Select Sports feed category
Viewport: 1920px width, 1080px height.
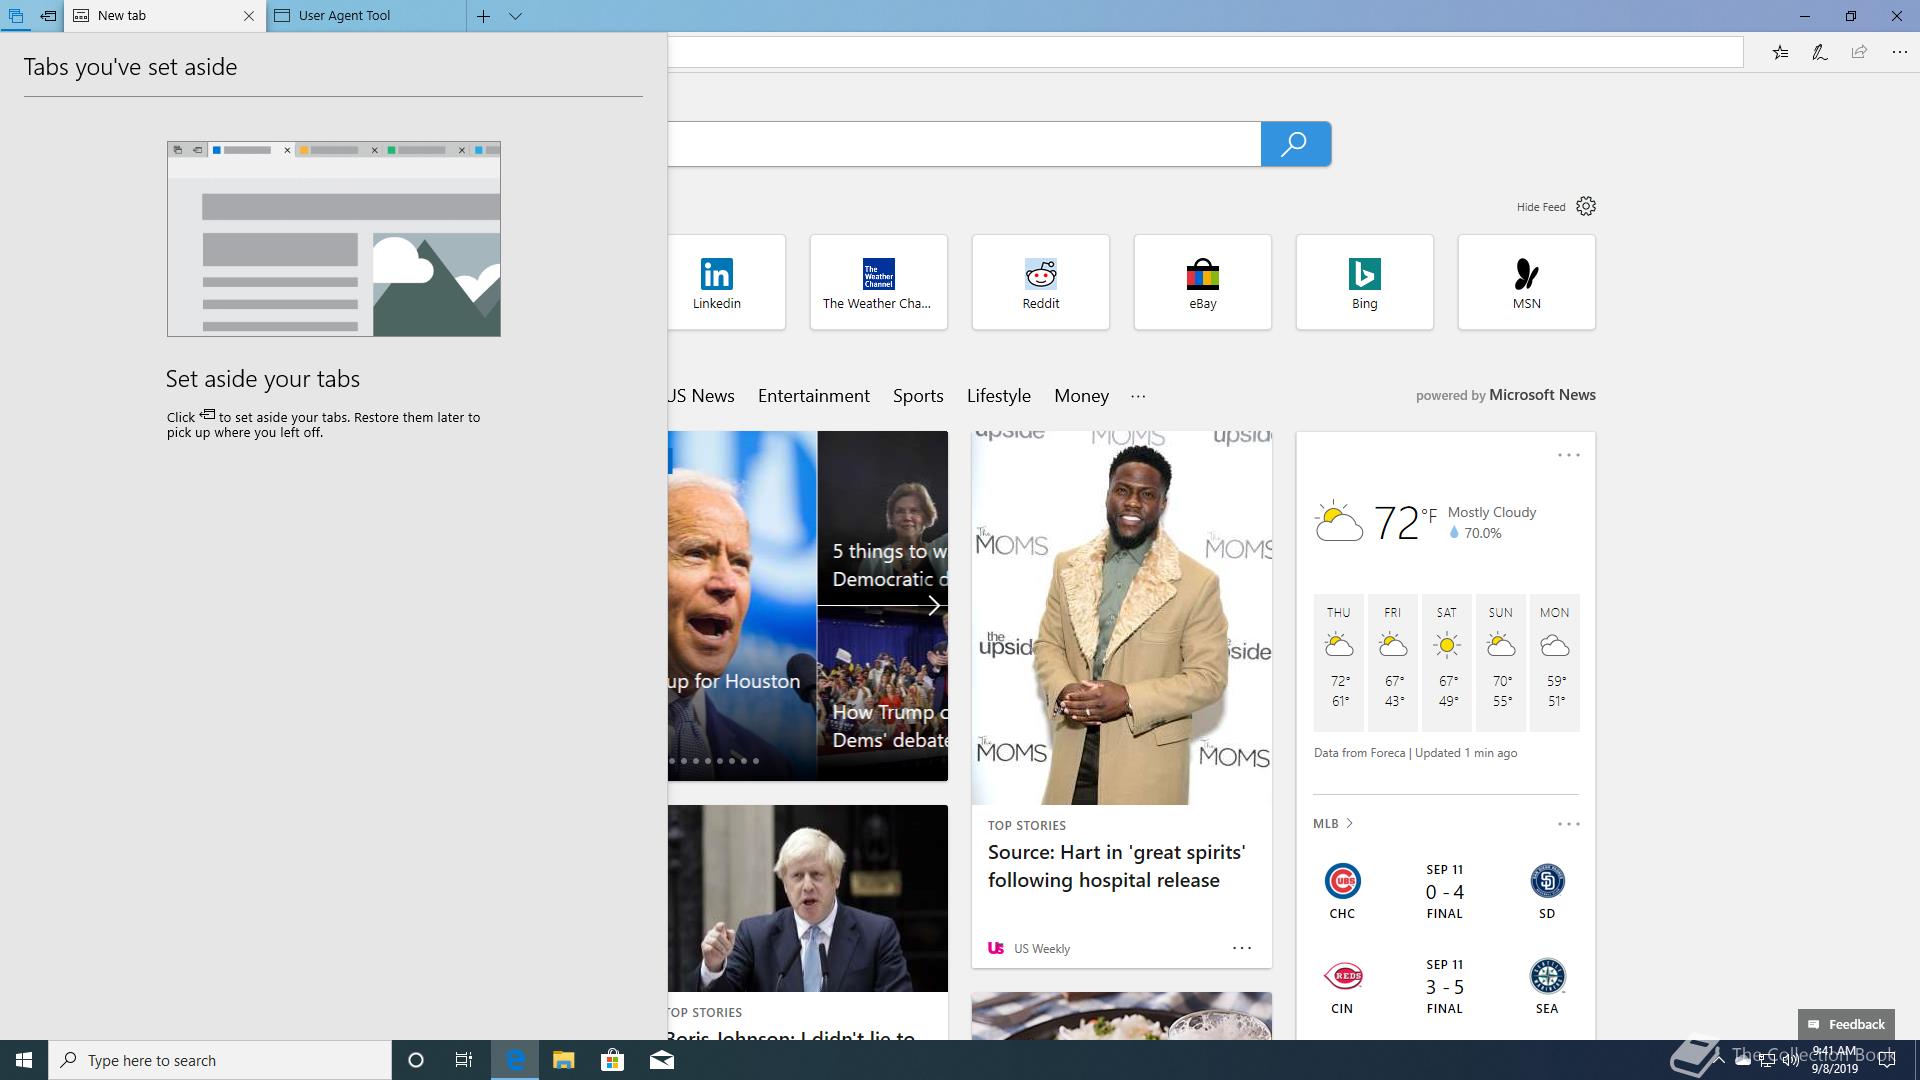pos(918,396)
